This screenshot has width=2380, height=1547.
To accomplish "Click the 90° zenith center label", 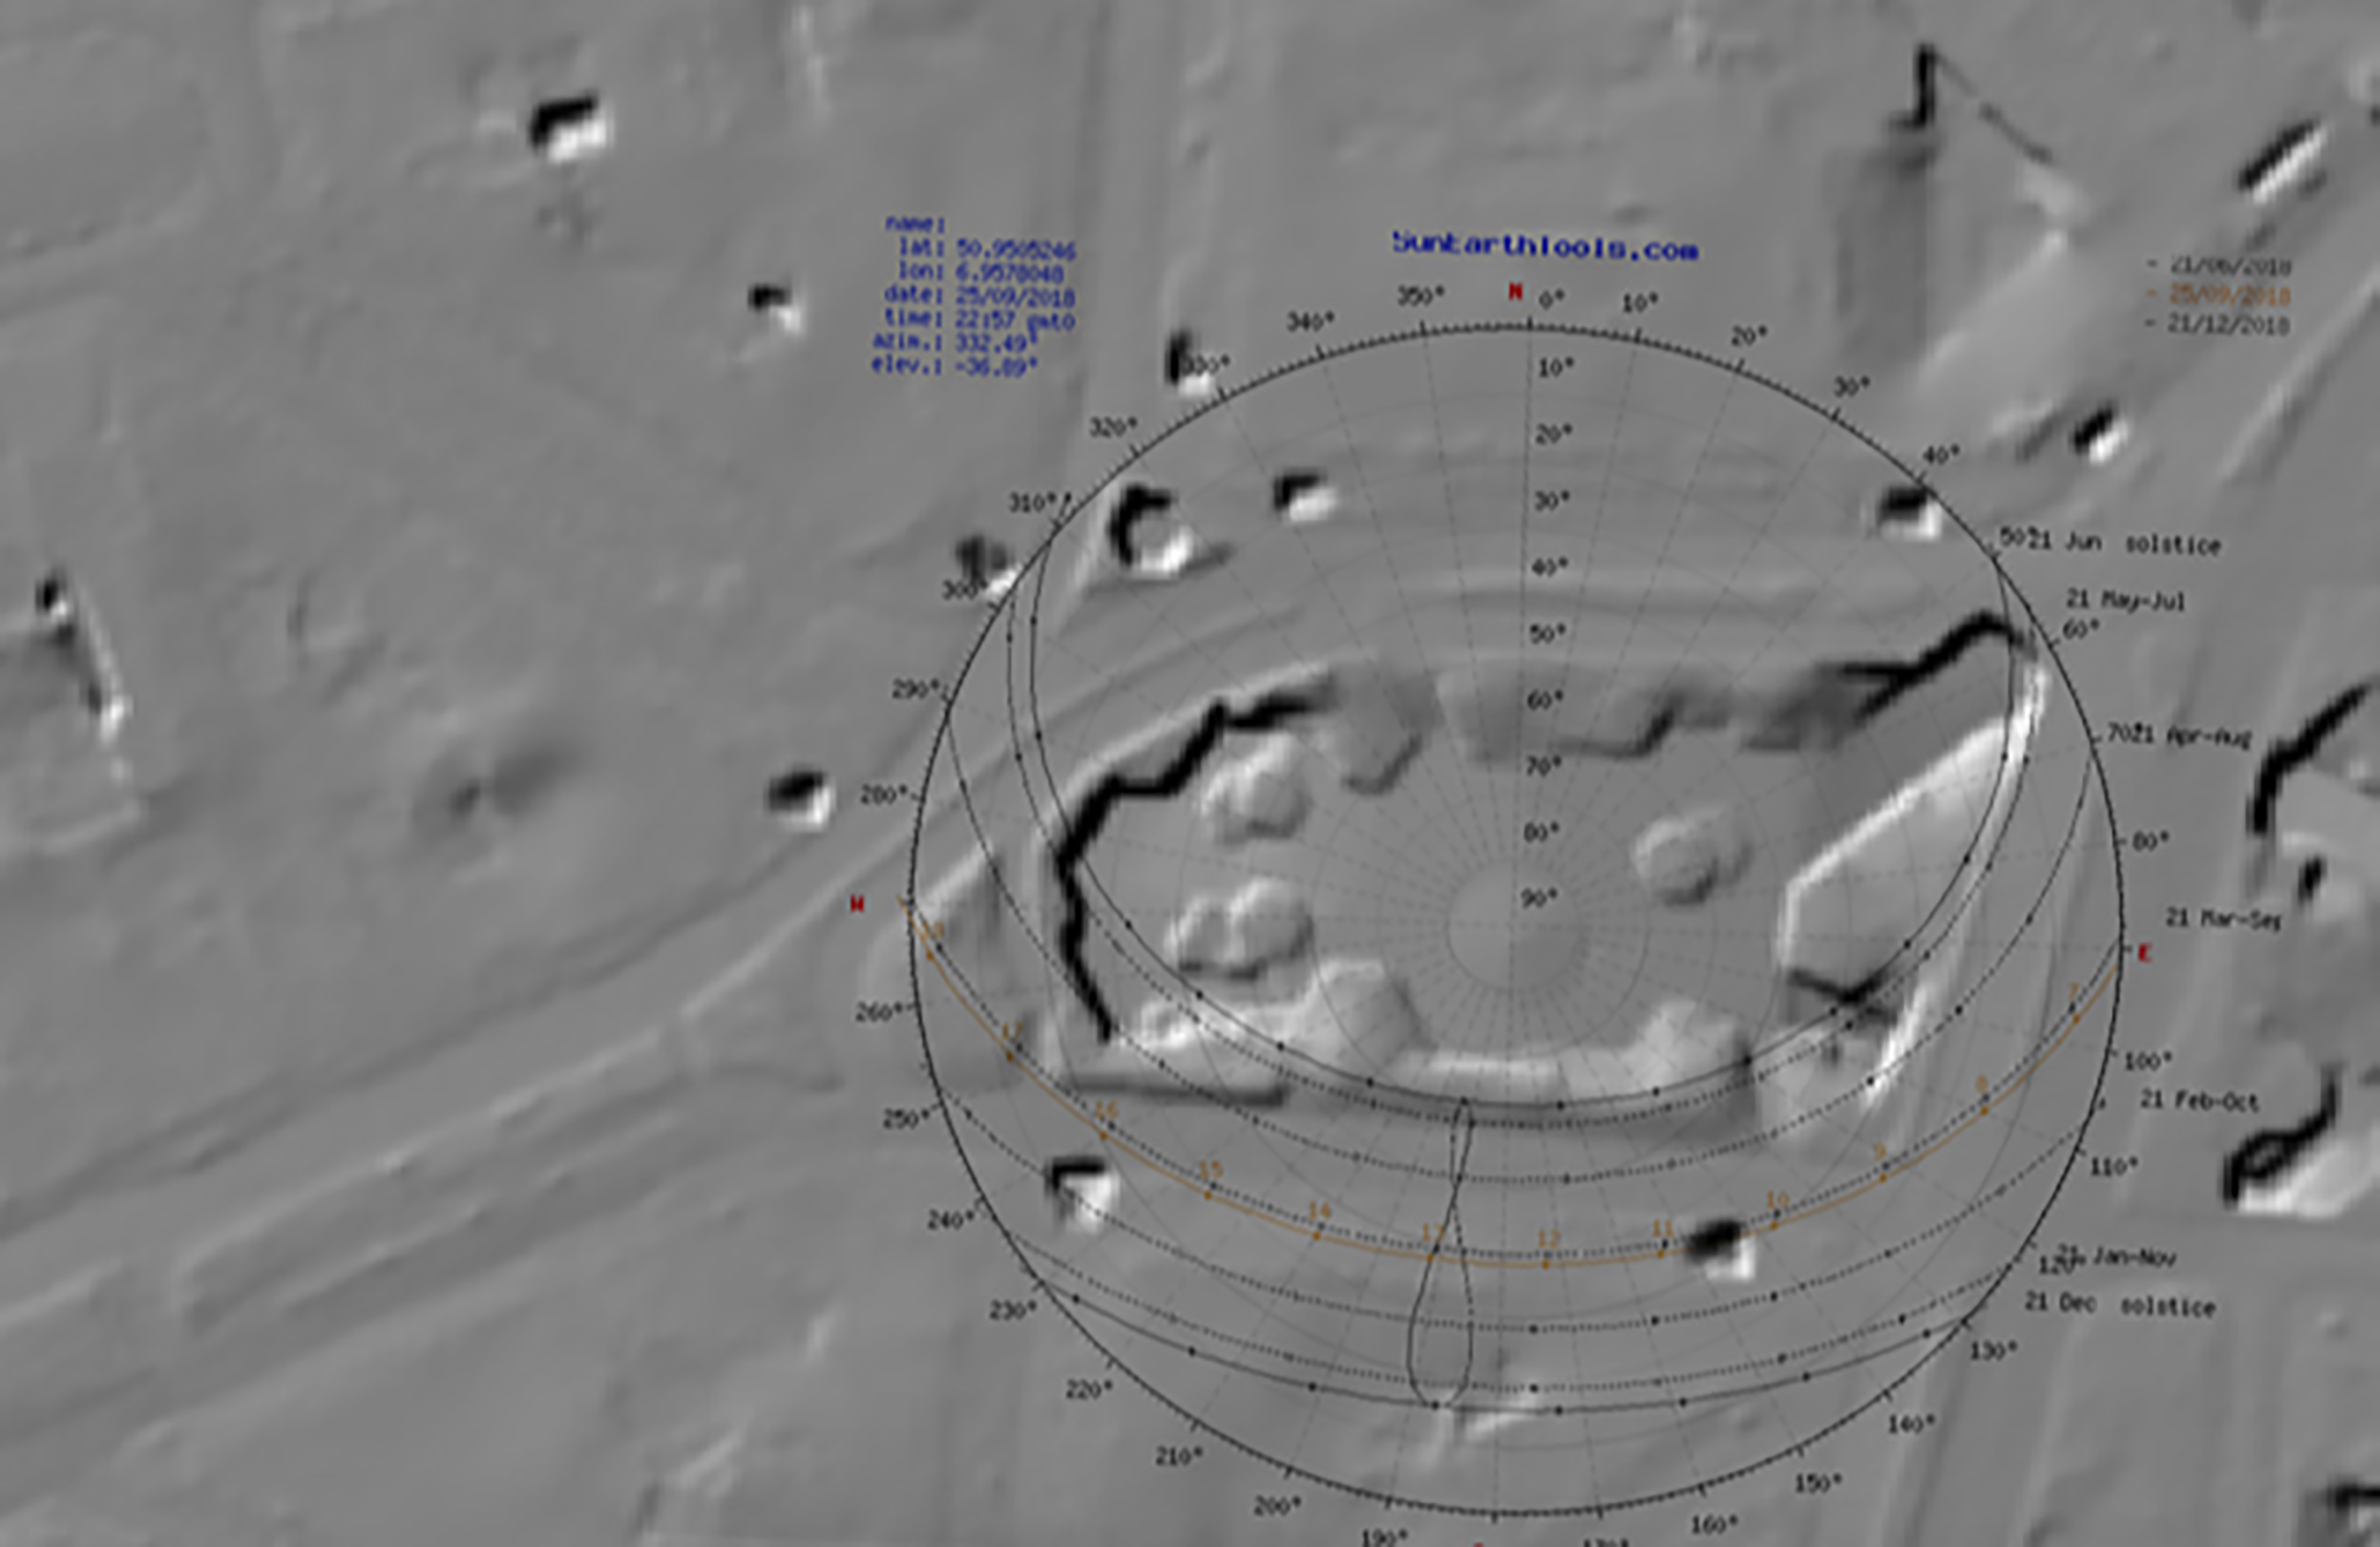I will pyautogui.click(x=1538, y=899).
